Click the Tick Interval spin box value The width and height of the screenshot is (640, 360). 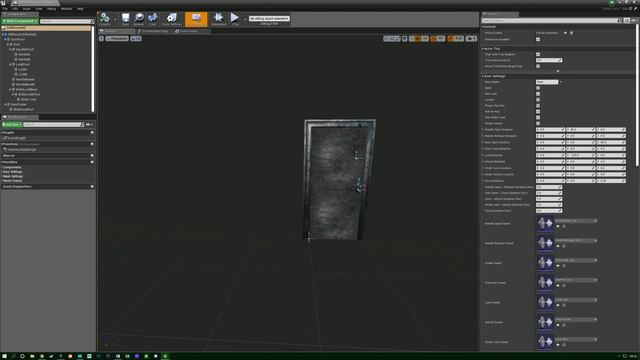[x=549, y=60]
